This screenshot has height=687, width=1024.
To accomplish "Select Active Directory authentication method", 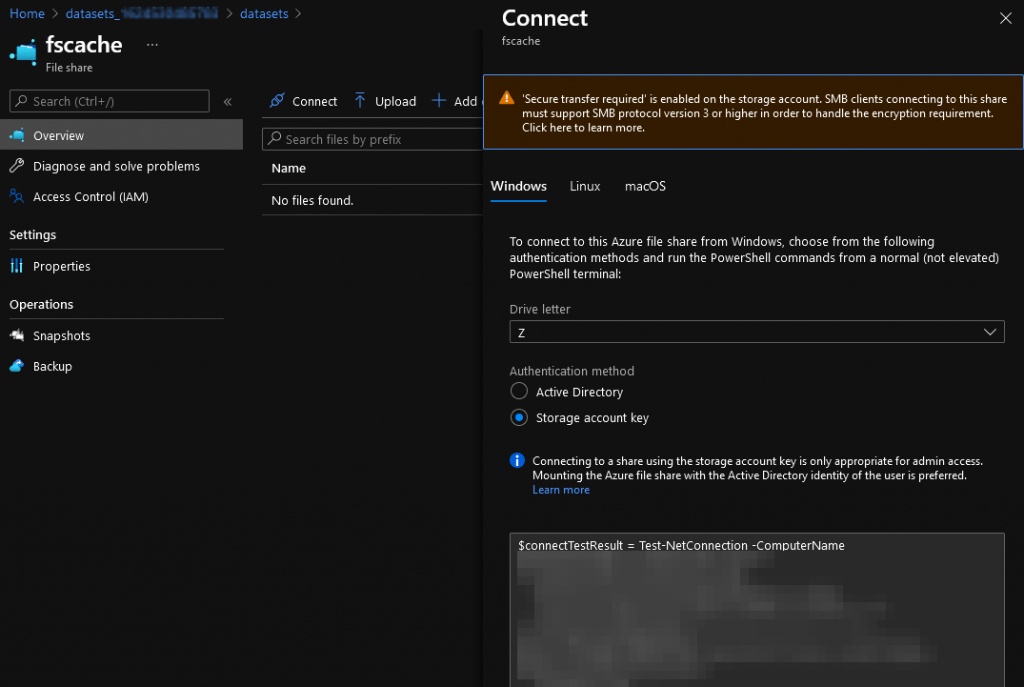I will (x=519, y=391).
